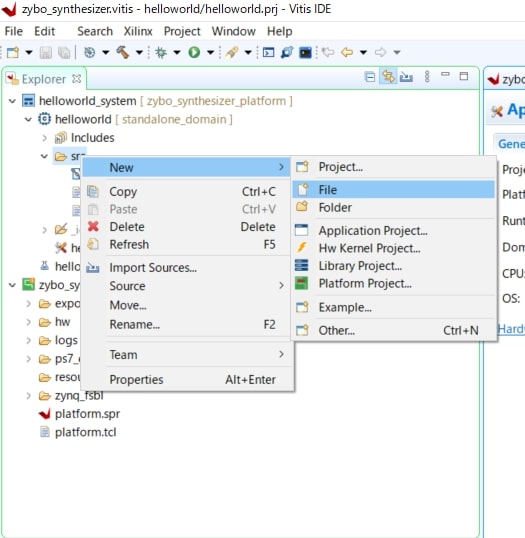Image resolution: width=525 pixels, height=538 pixels.
Task: Click the build configuration globe icon
Action: (90, 52)
